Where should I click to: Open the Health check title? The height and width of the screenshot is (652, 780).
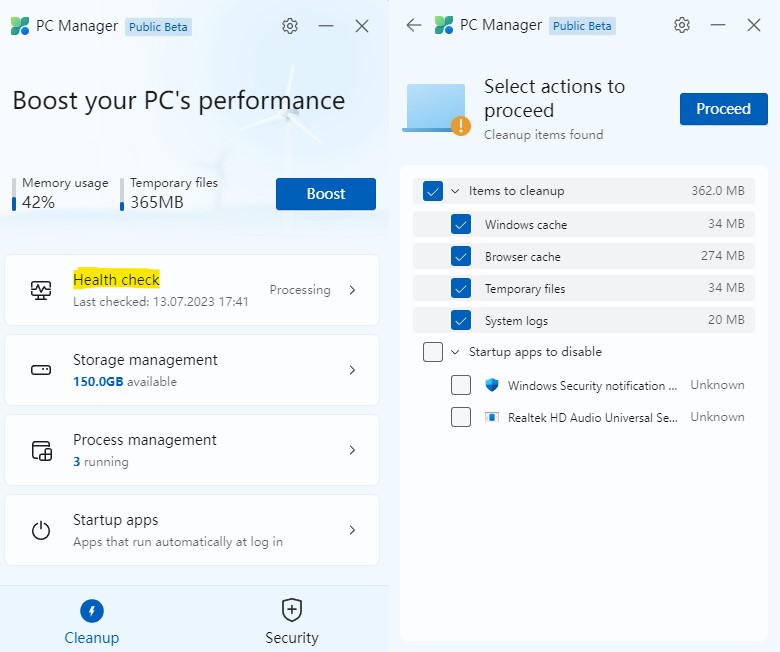click(x=116, y=279)
